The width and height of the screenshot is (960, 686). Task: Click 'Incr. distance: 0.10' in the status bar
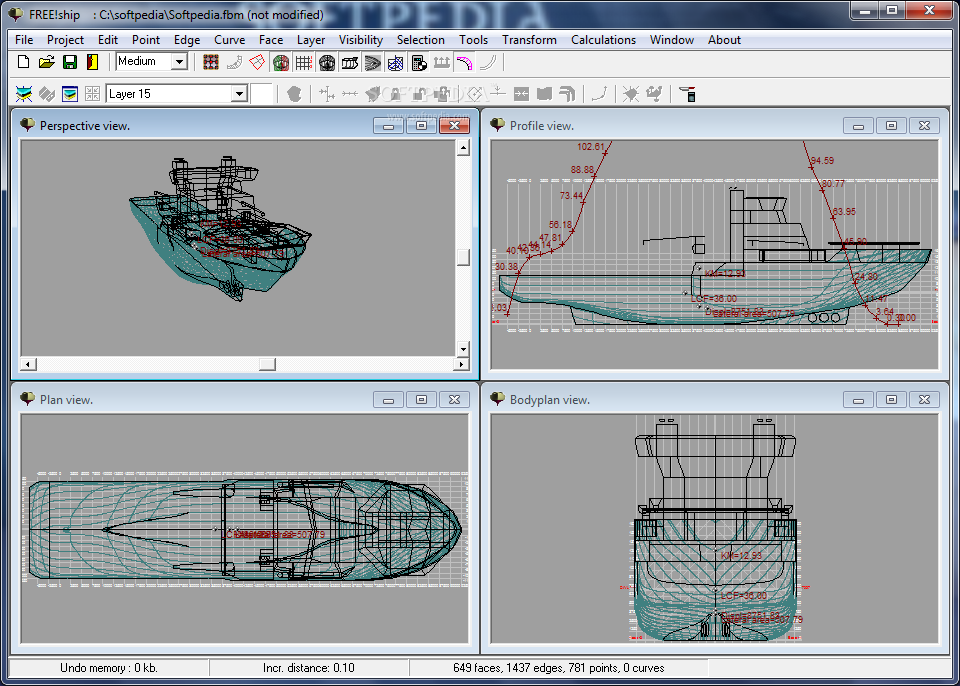click(x=309, y=668)
